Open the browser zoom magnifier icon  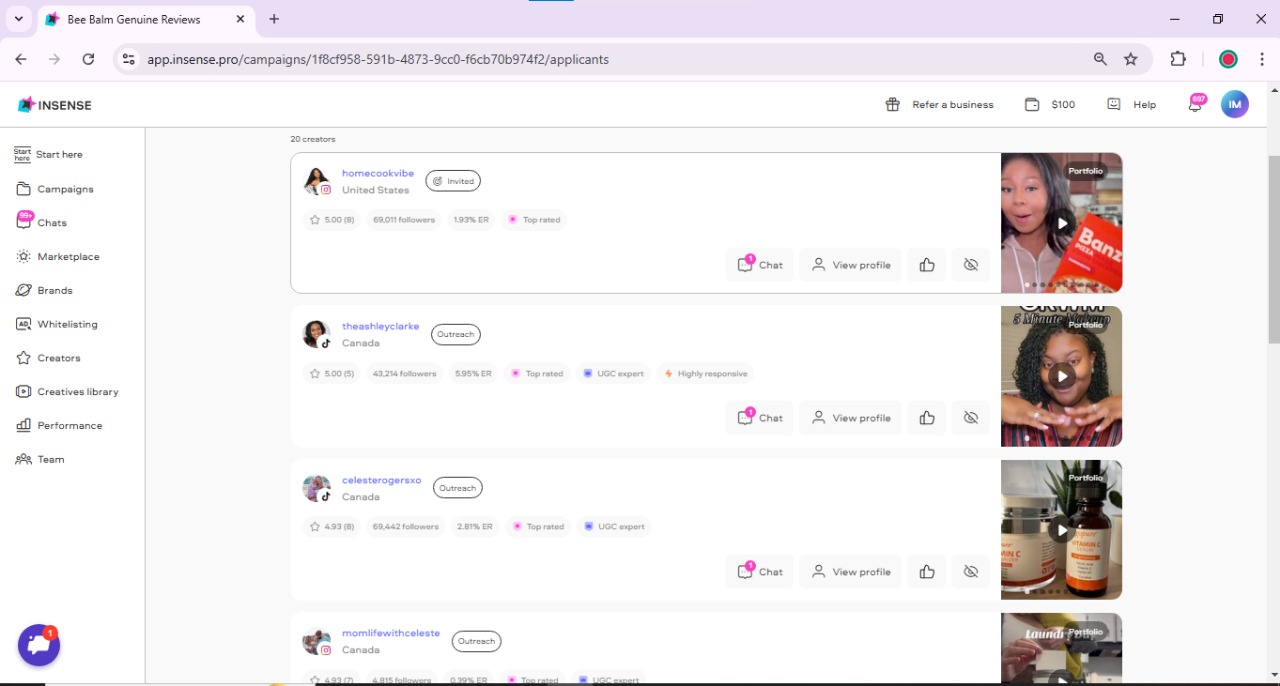(x=1100, y=59)
